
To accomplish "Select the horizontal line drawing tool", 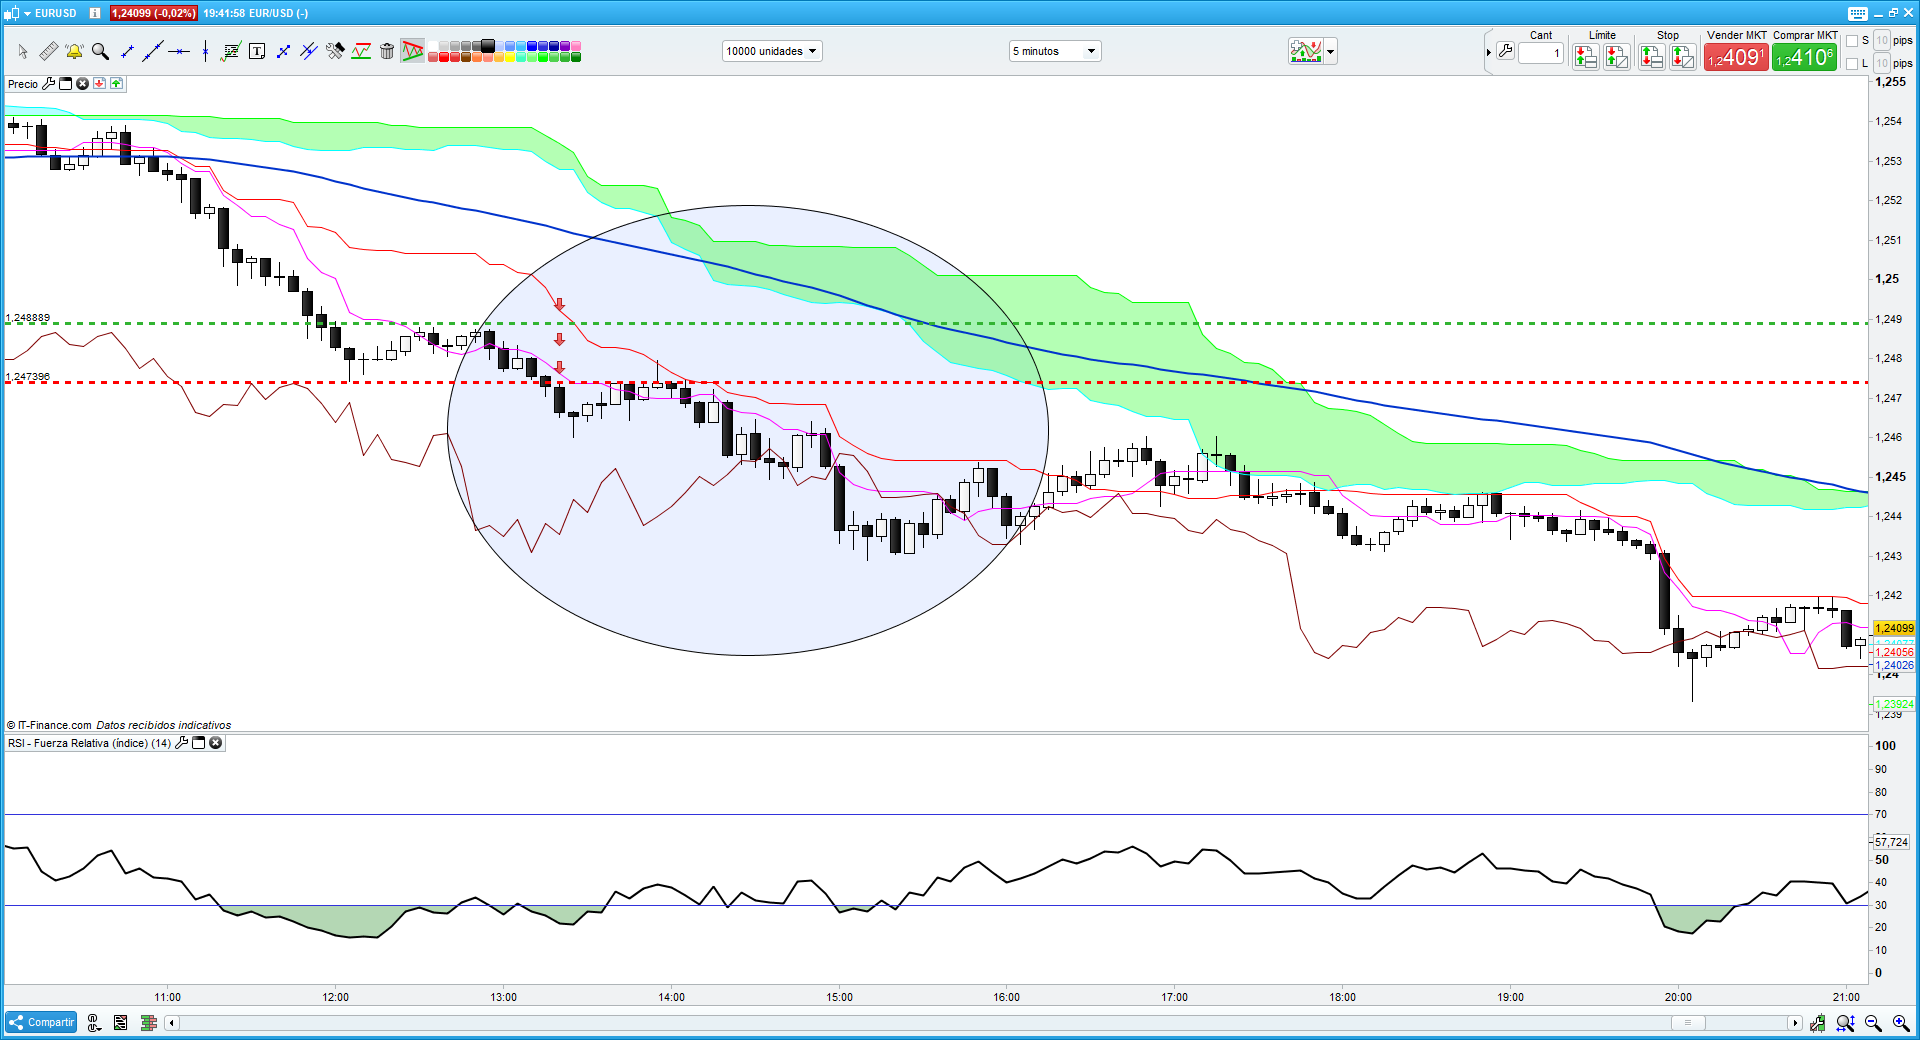I will (179, 51).
